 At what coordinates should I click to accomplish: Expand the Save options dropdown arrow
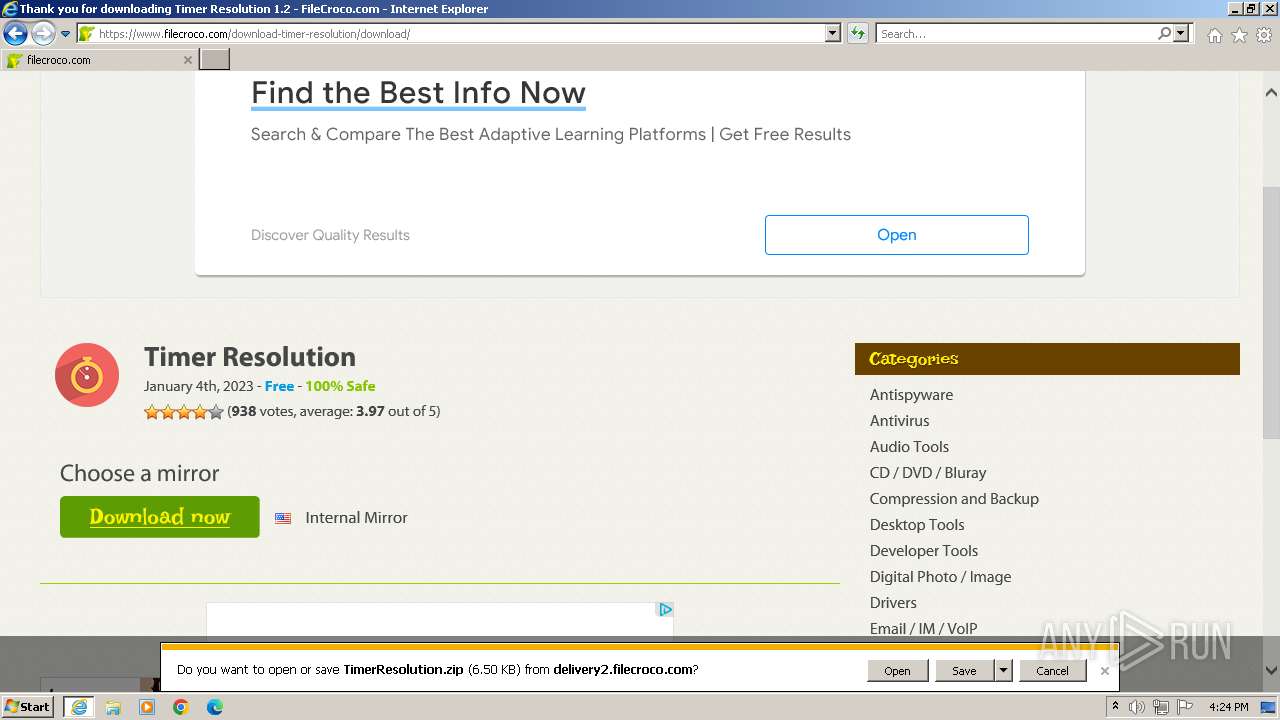[1003, 671]
